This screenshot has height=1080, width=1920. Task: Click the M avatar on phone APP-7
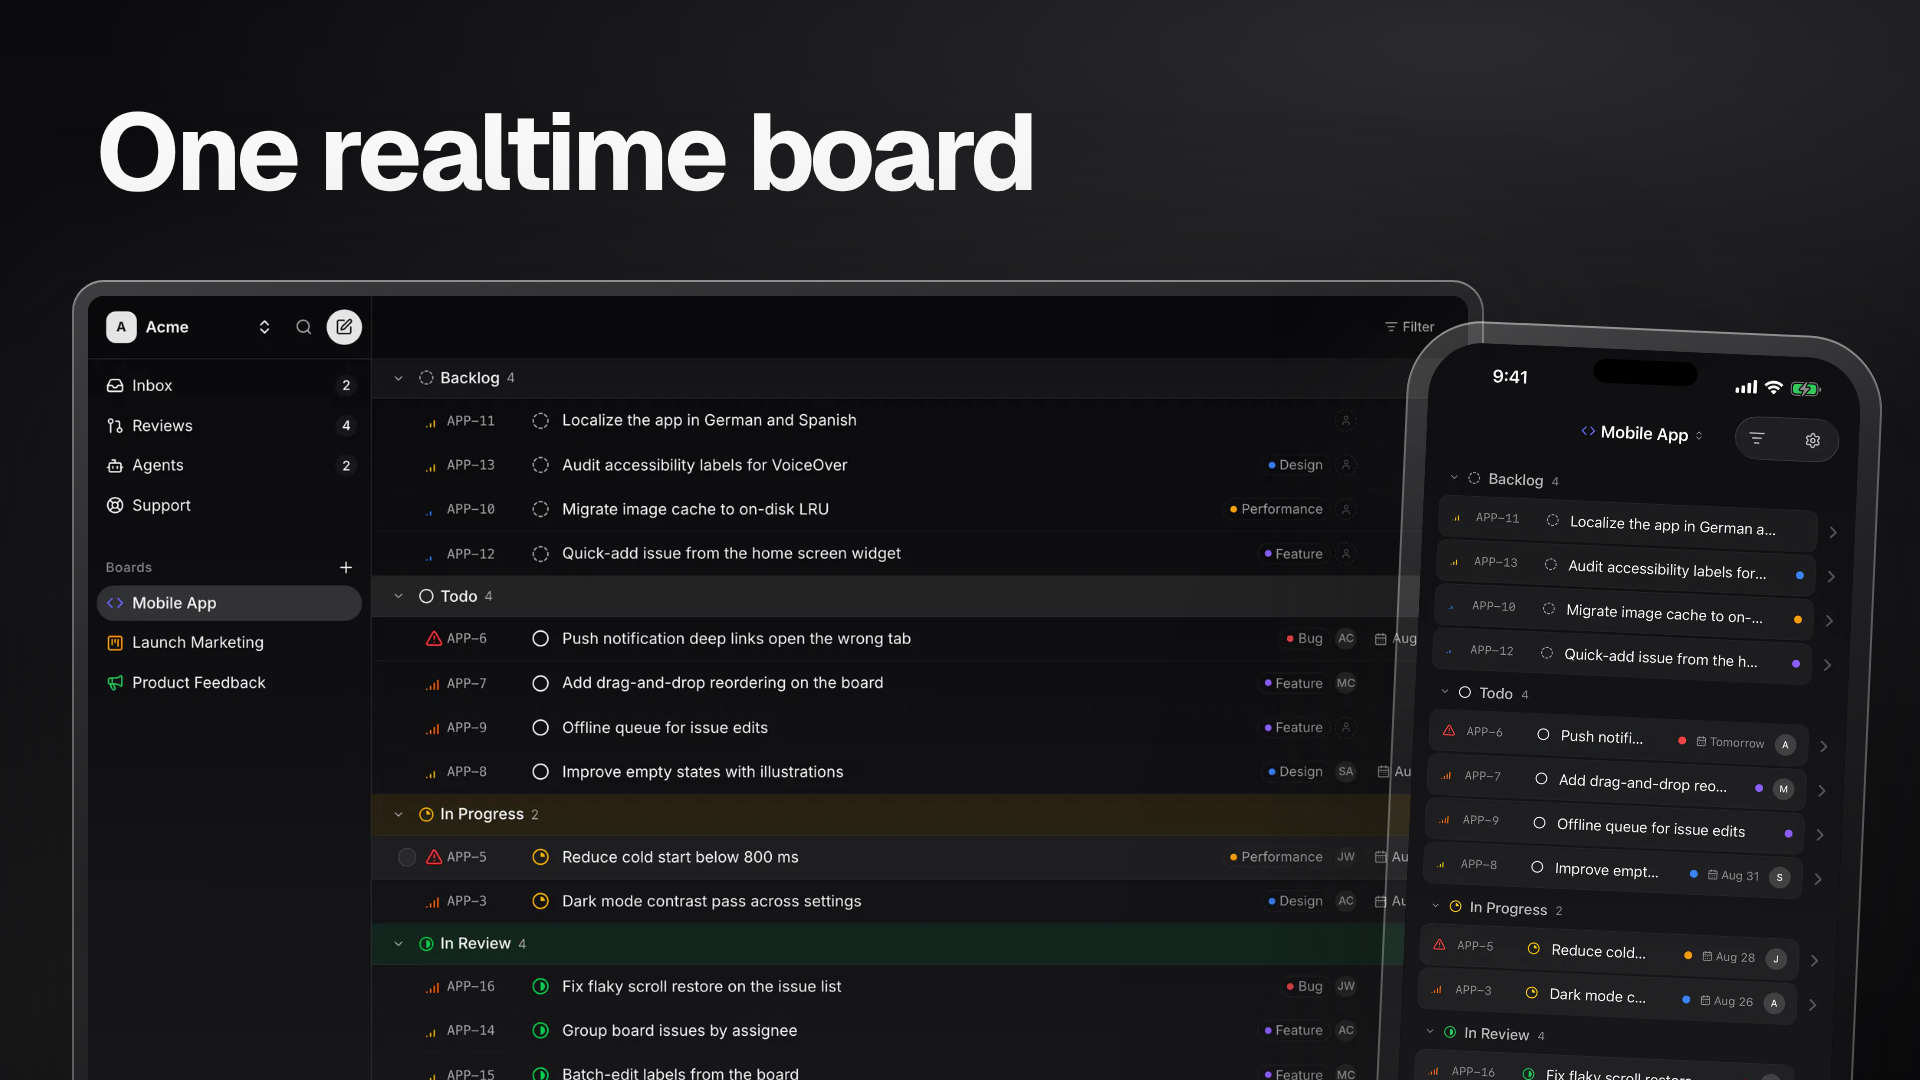point(1783,789)
